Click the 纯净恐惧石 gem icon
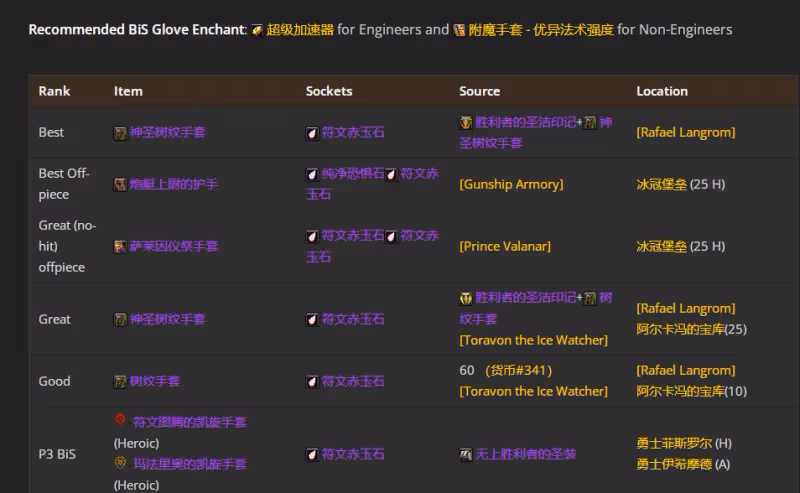 312,175
